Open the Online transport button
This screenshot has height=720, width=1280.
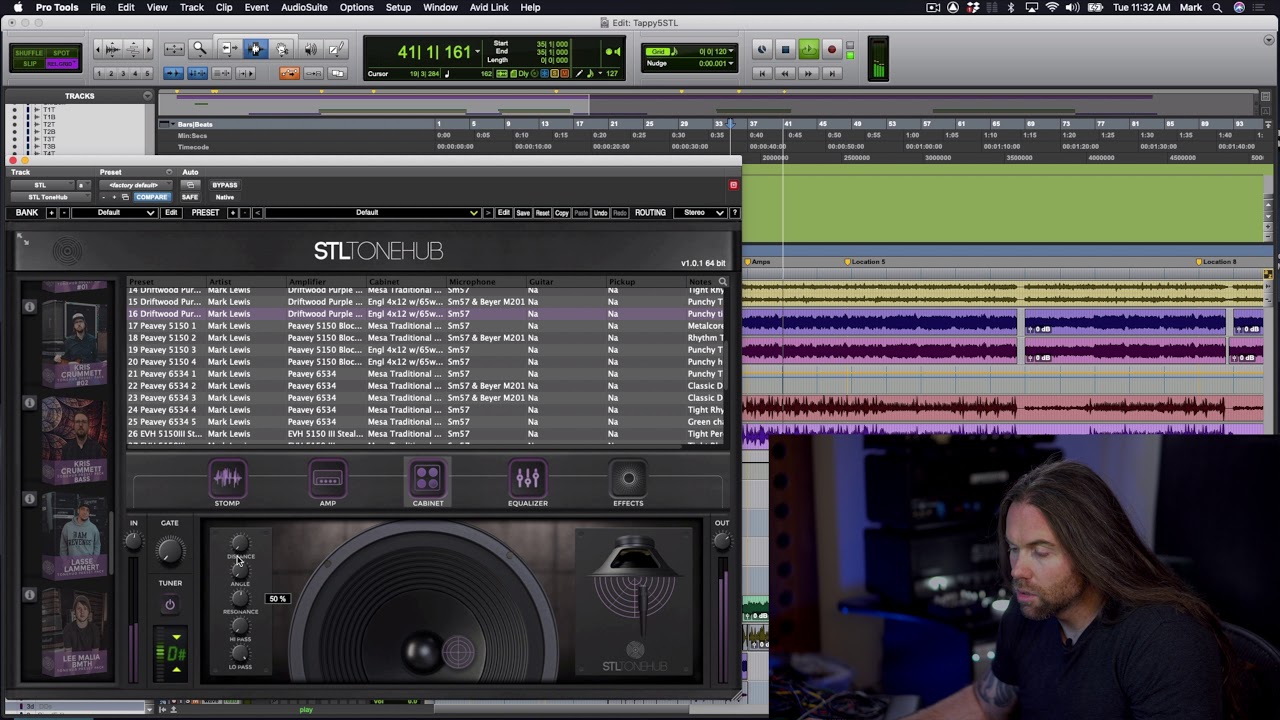tap(762, 50)
